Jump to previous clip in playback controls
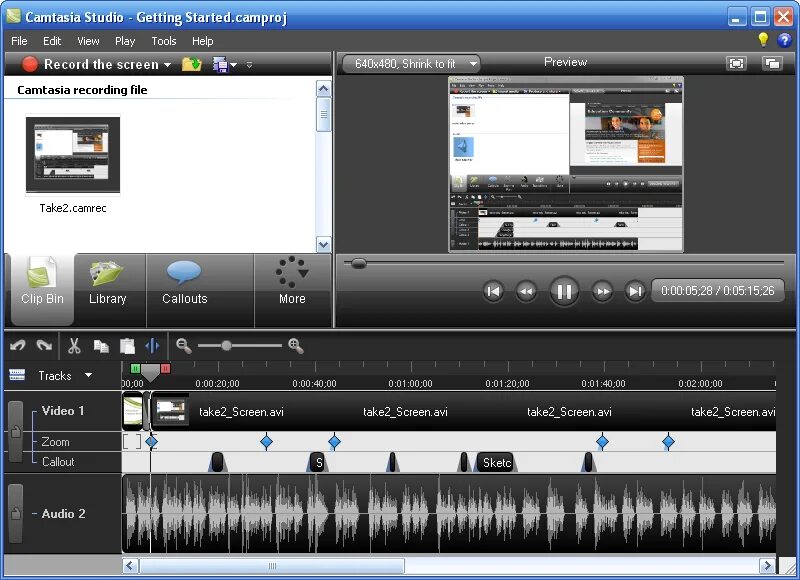This screenshot has height=580, width=800. pyautogui.click(x=493, y=291)
